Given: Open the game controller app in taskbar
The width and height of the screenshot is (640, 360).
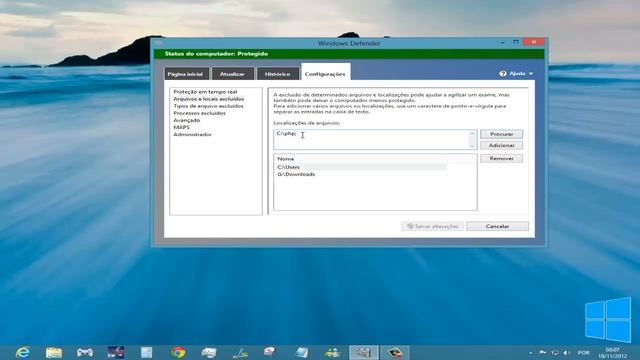Looking at the screenshot, I should pos(85,352).
